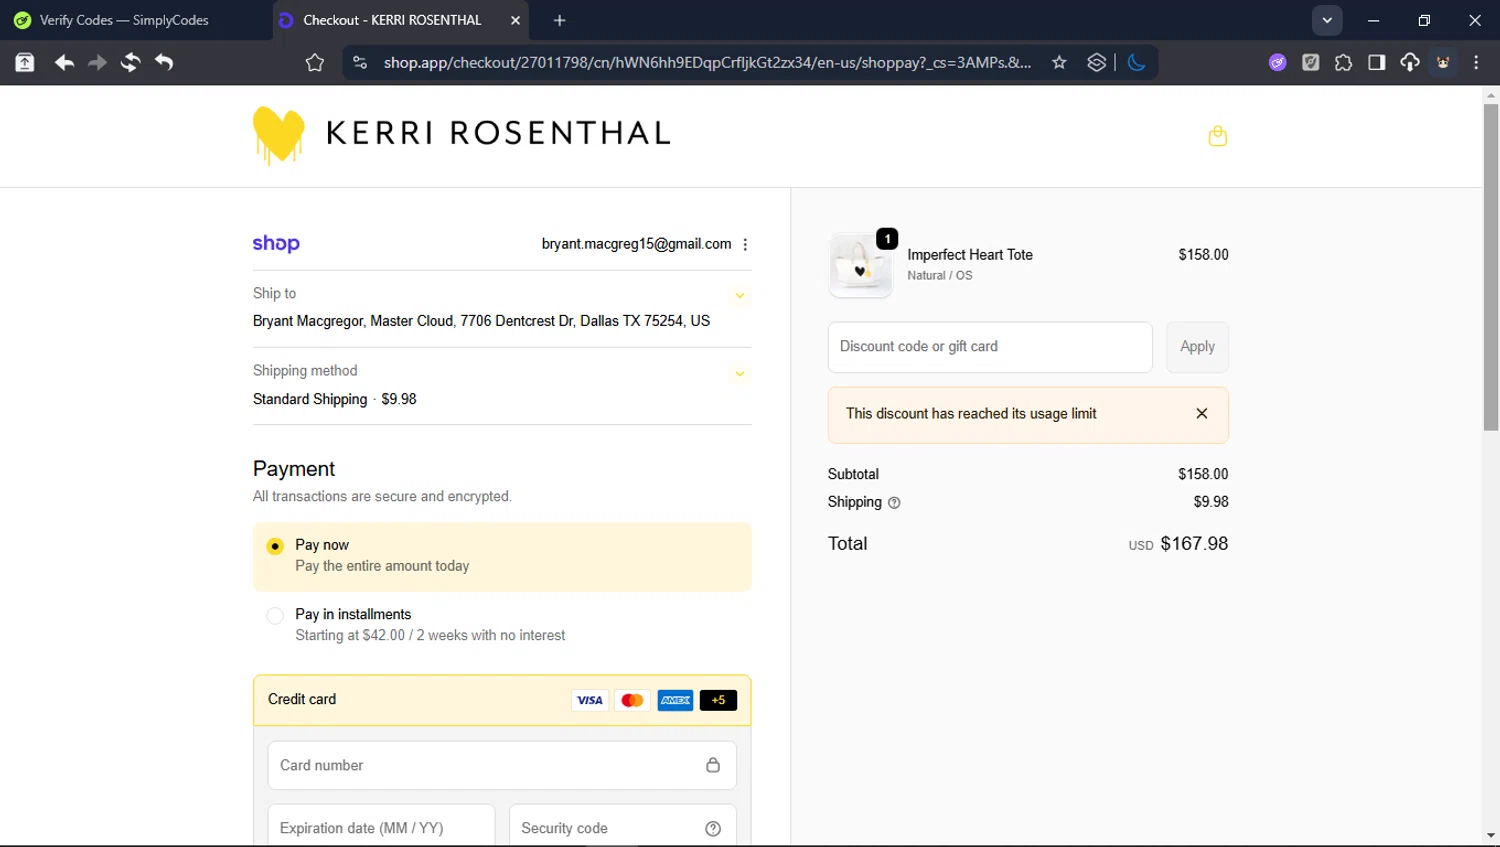This screenshot has height=847, width=1500.
Task: Open the extensions puzzle icon
Action: click(1343, 63)
